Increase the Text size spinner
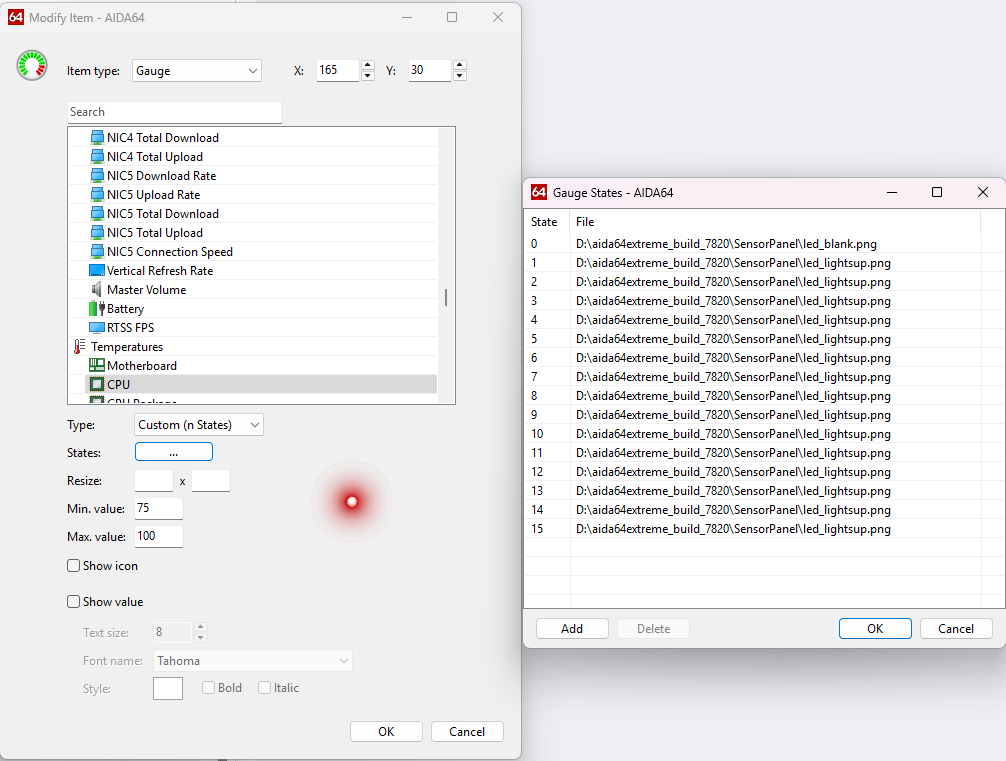This screenshot has width=1006, height=761. pyautogui.click(x=201, y=626)
